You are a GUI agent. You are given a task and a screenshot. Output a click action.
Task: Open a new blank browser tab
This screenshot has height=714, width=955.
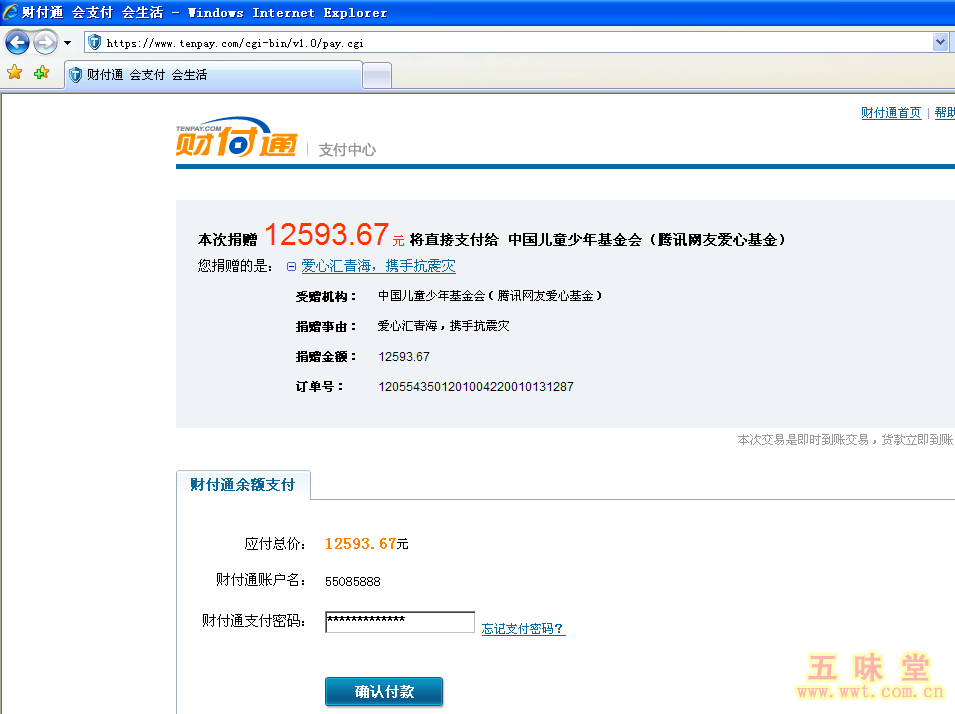point(376,76)
